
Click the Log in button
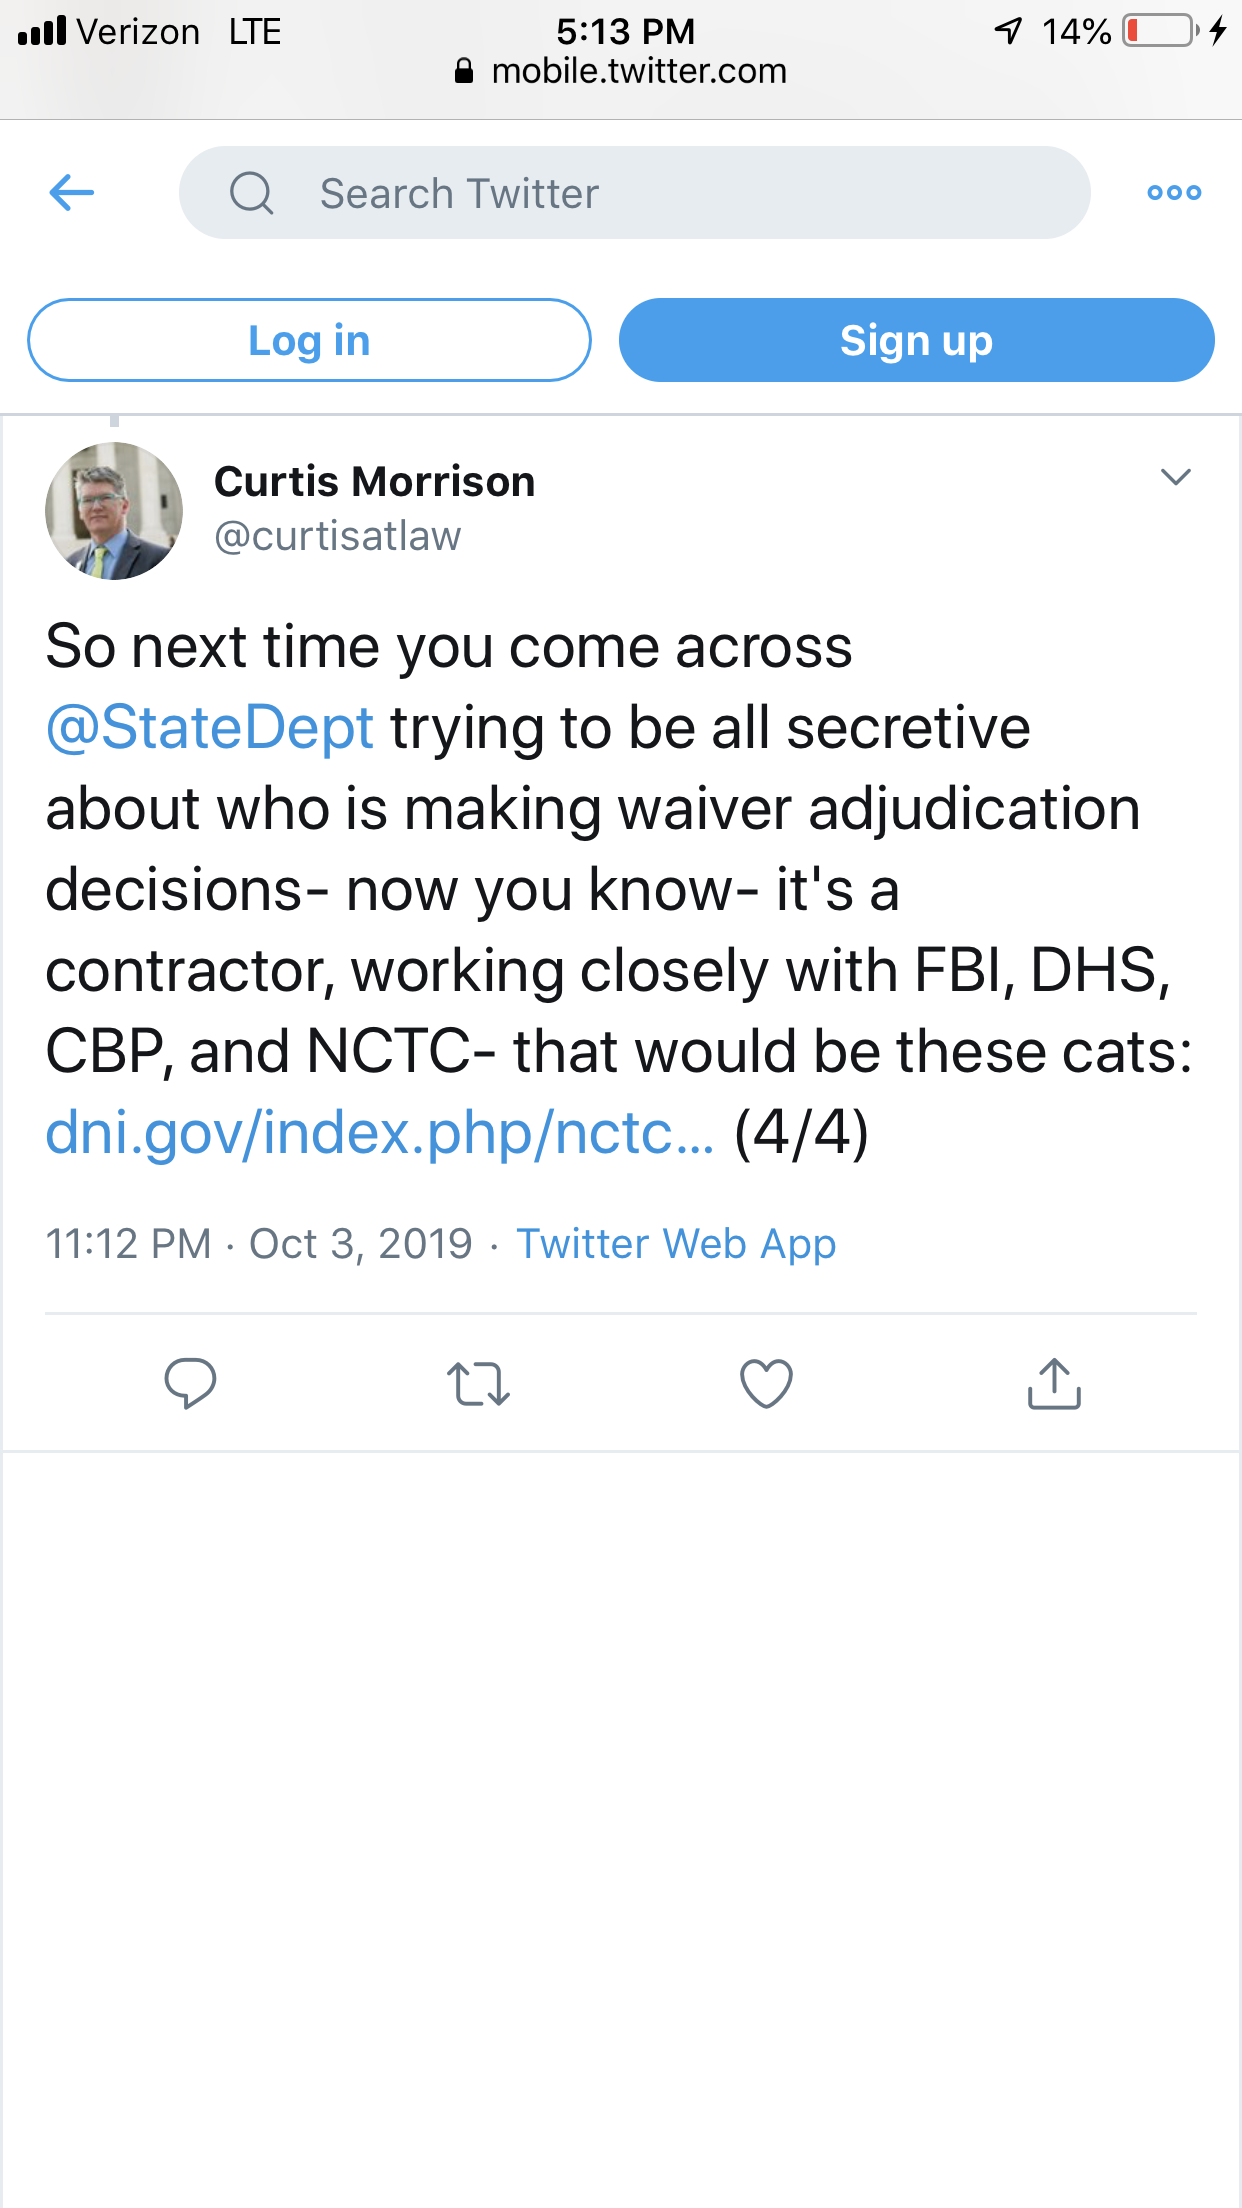(x=309, y=340)
